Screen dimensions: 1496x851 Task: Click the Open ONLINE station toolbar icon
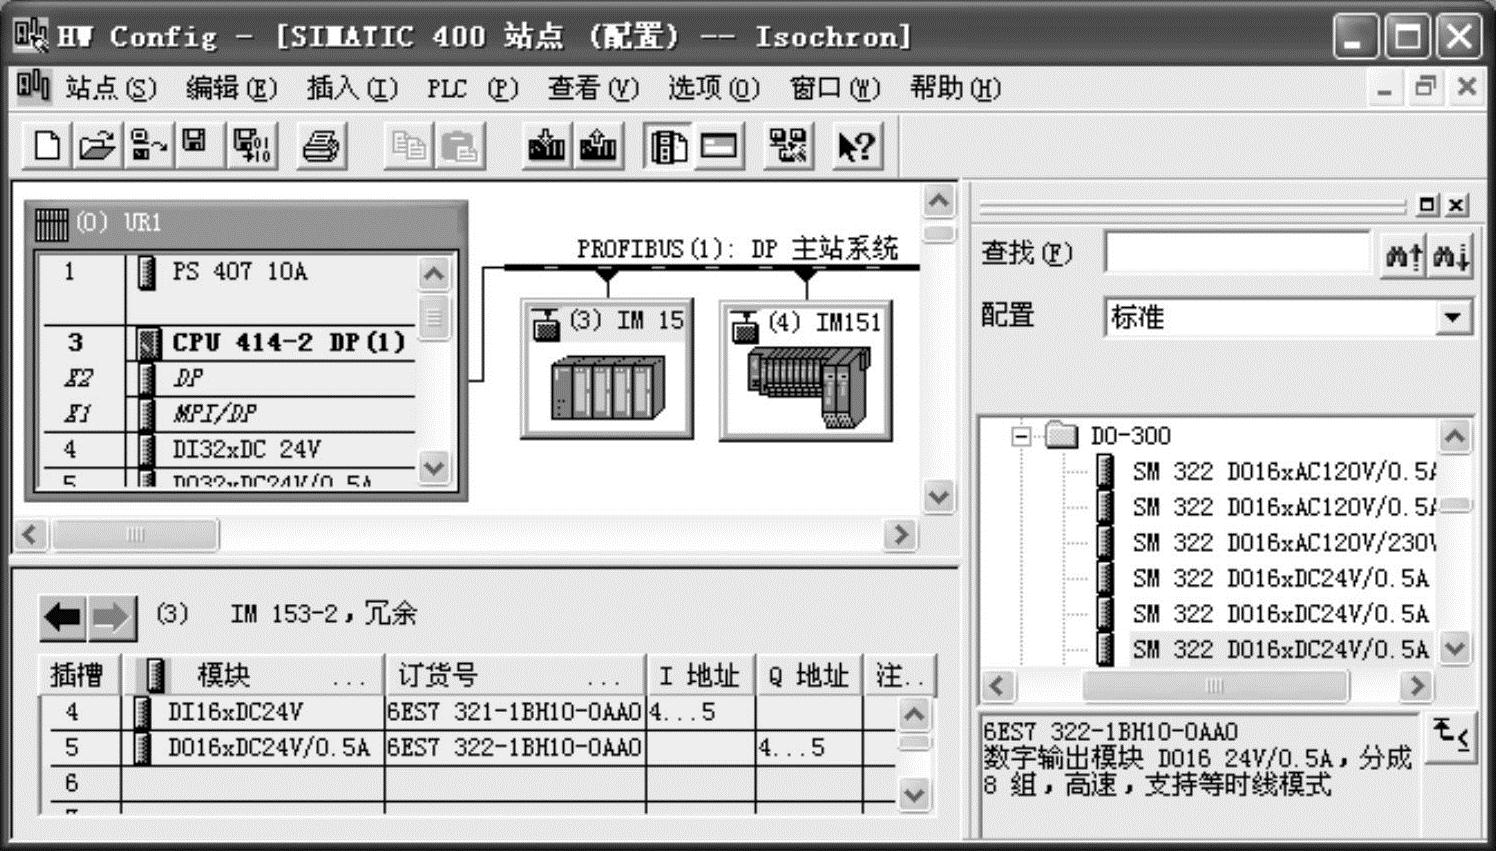point(148,146)
